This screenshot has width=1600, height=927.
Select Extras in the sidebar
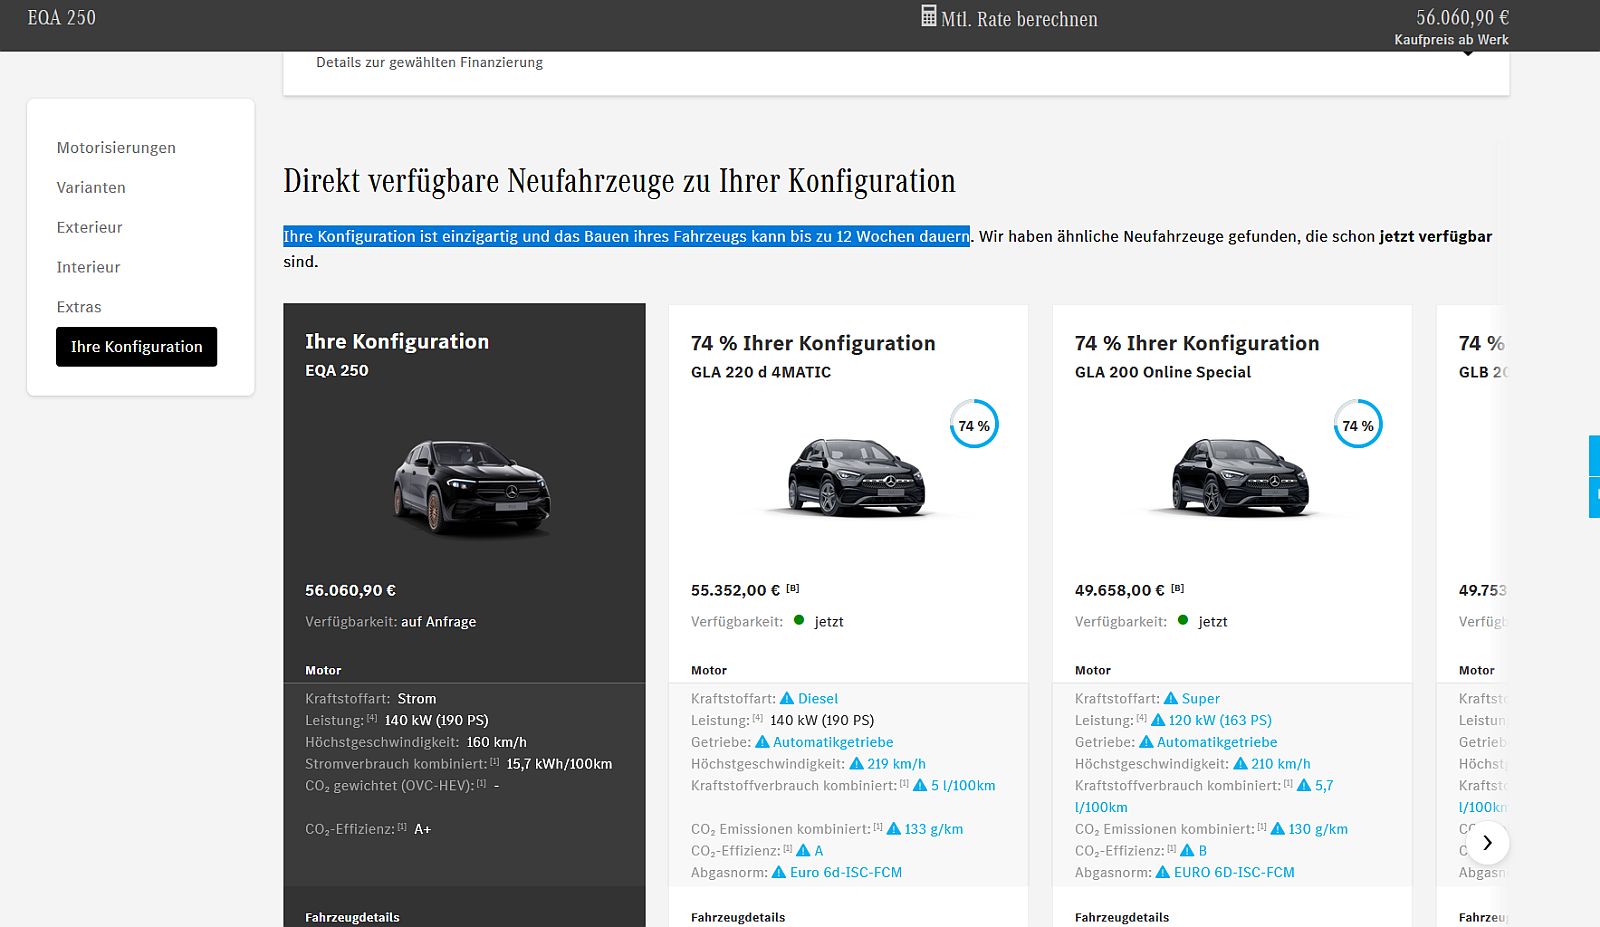pyautogui.click(x=79, y=308)
